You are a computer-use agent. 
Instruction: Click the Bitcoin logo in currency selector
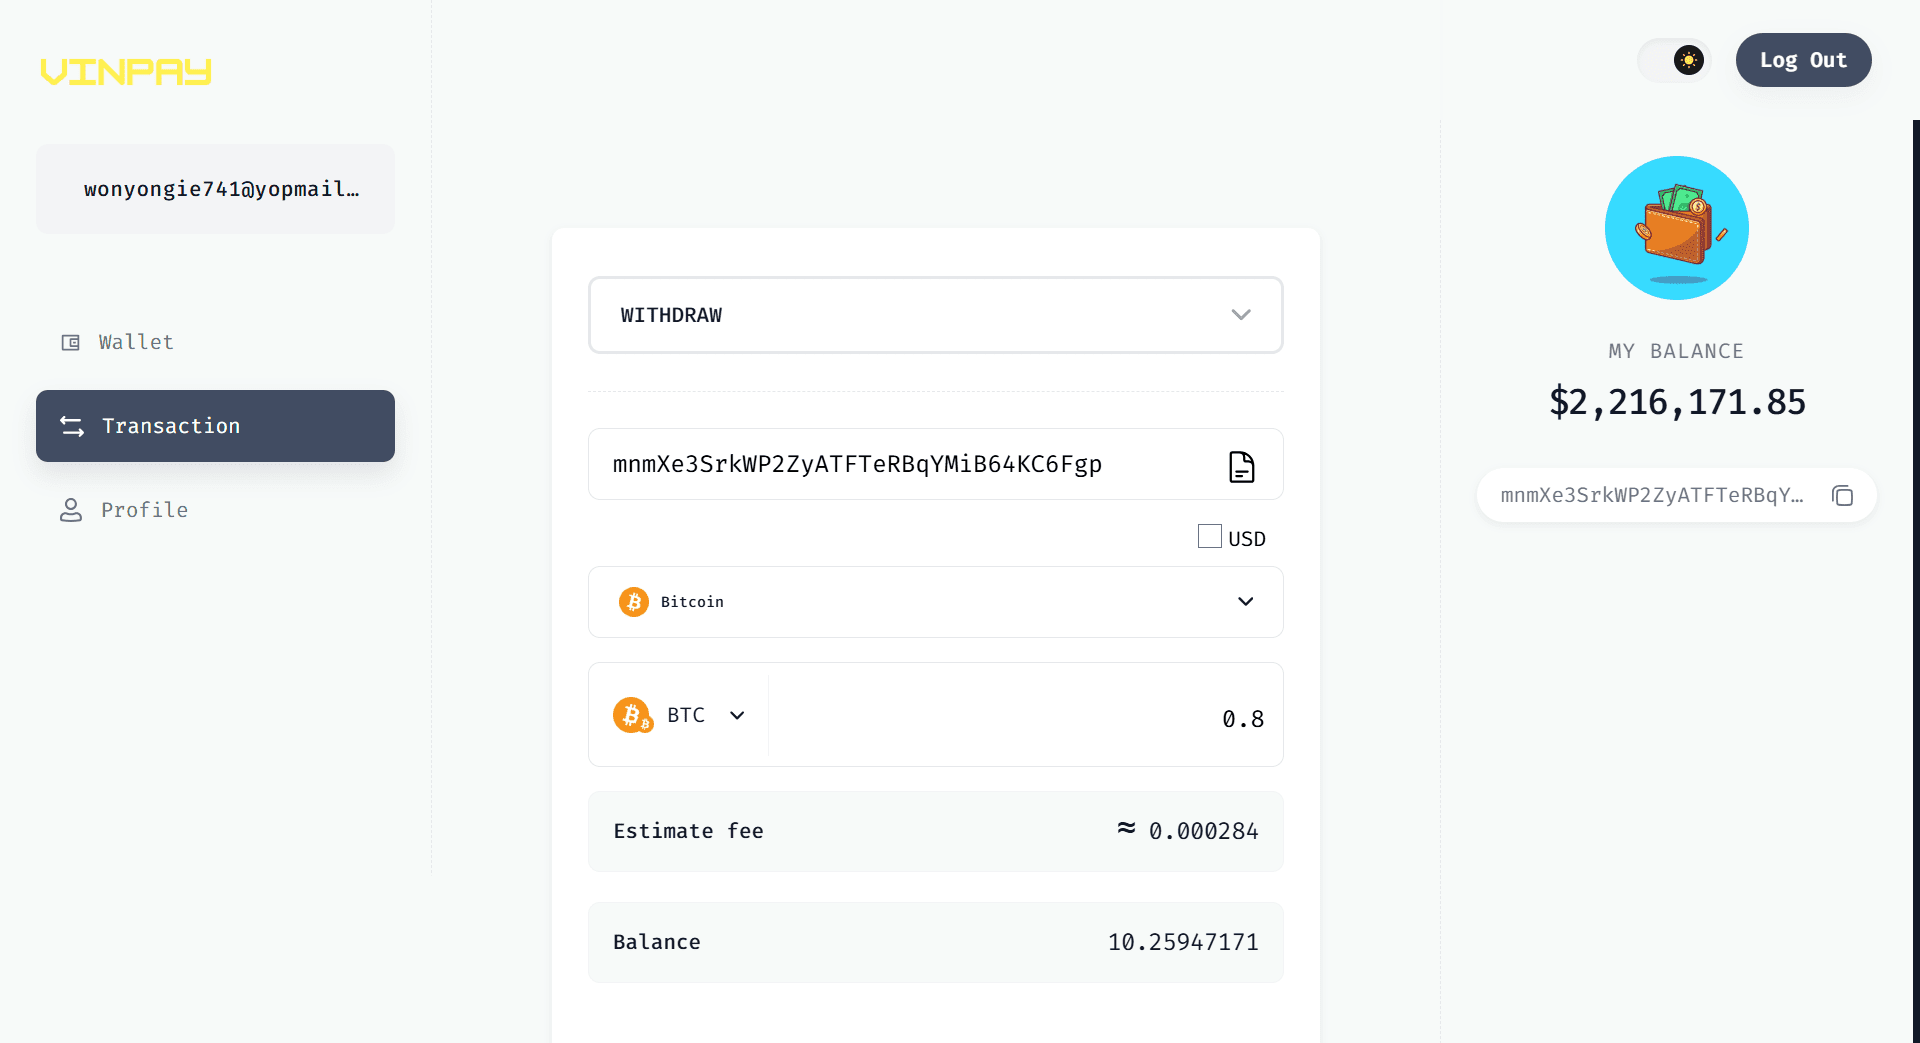tap(633, 601)
